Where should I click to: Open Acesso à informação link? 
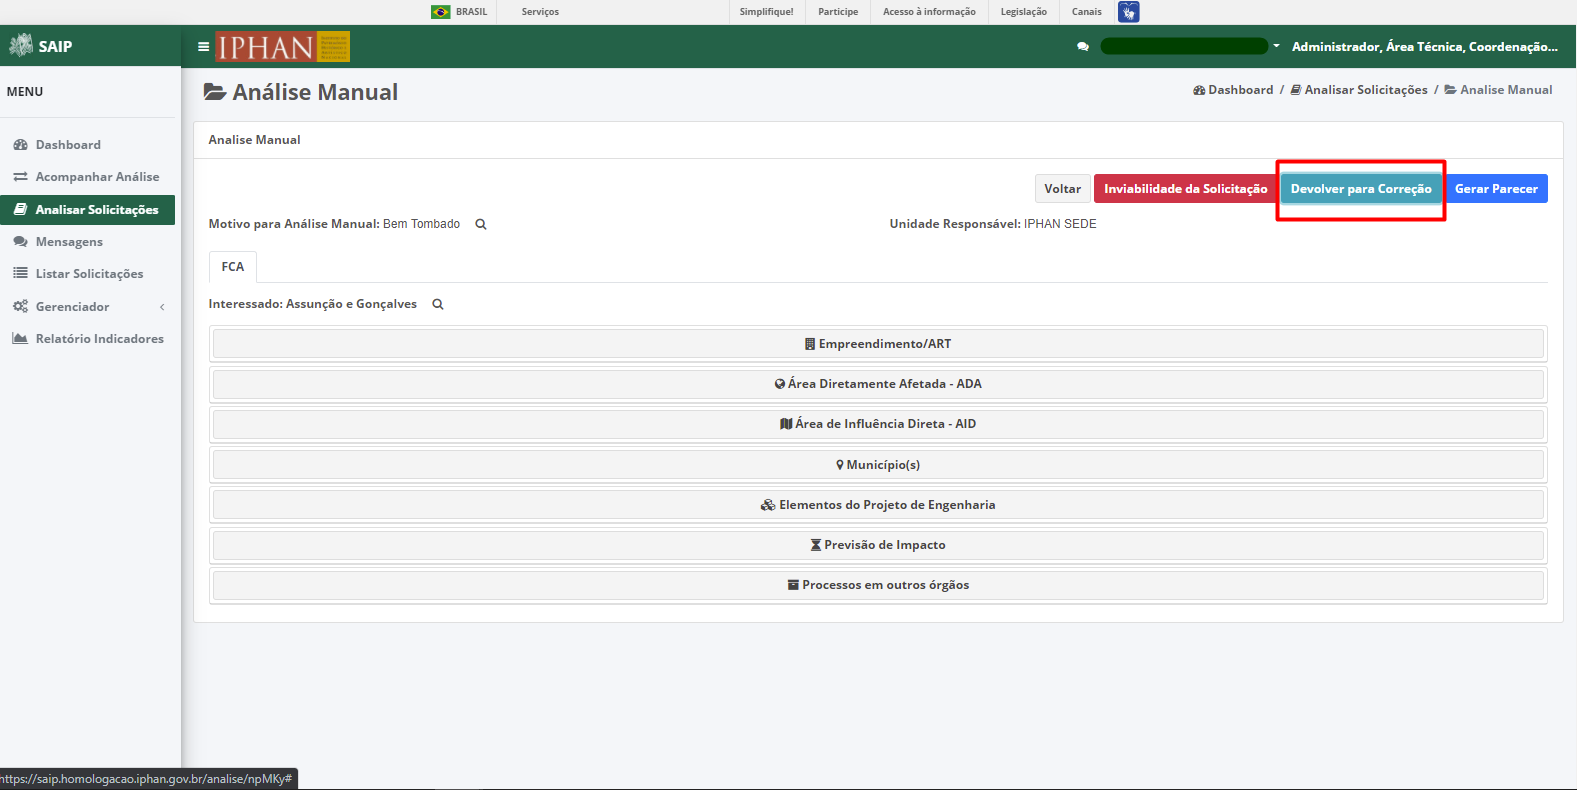coord(929,12)
